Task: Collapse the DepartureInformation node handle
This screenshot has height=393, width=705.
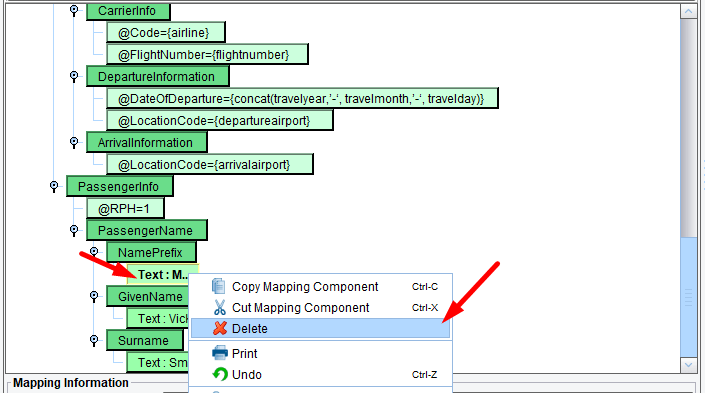Action: pyautogui.click(x=74, y=76)
